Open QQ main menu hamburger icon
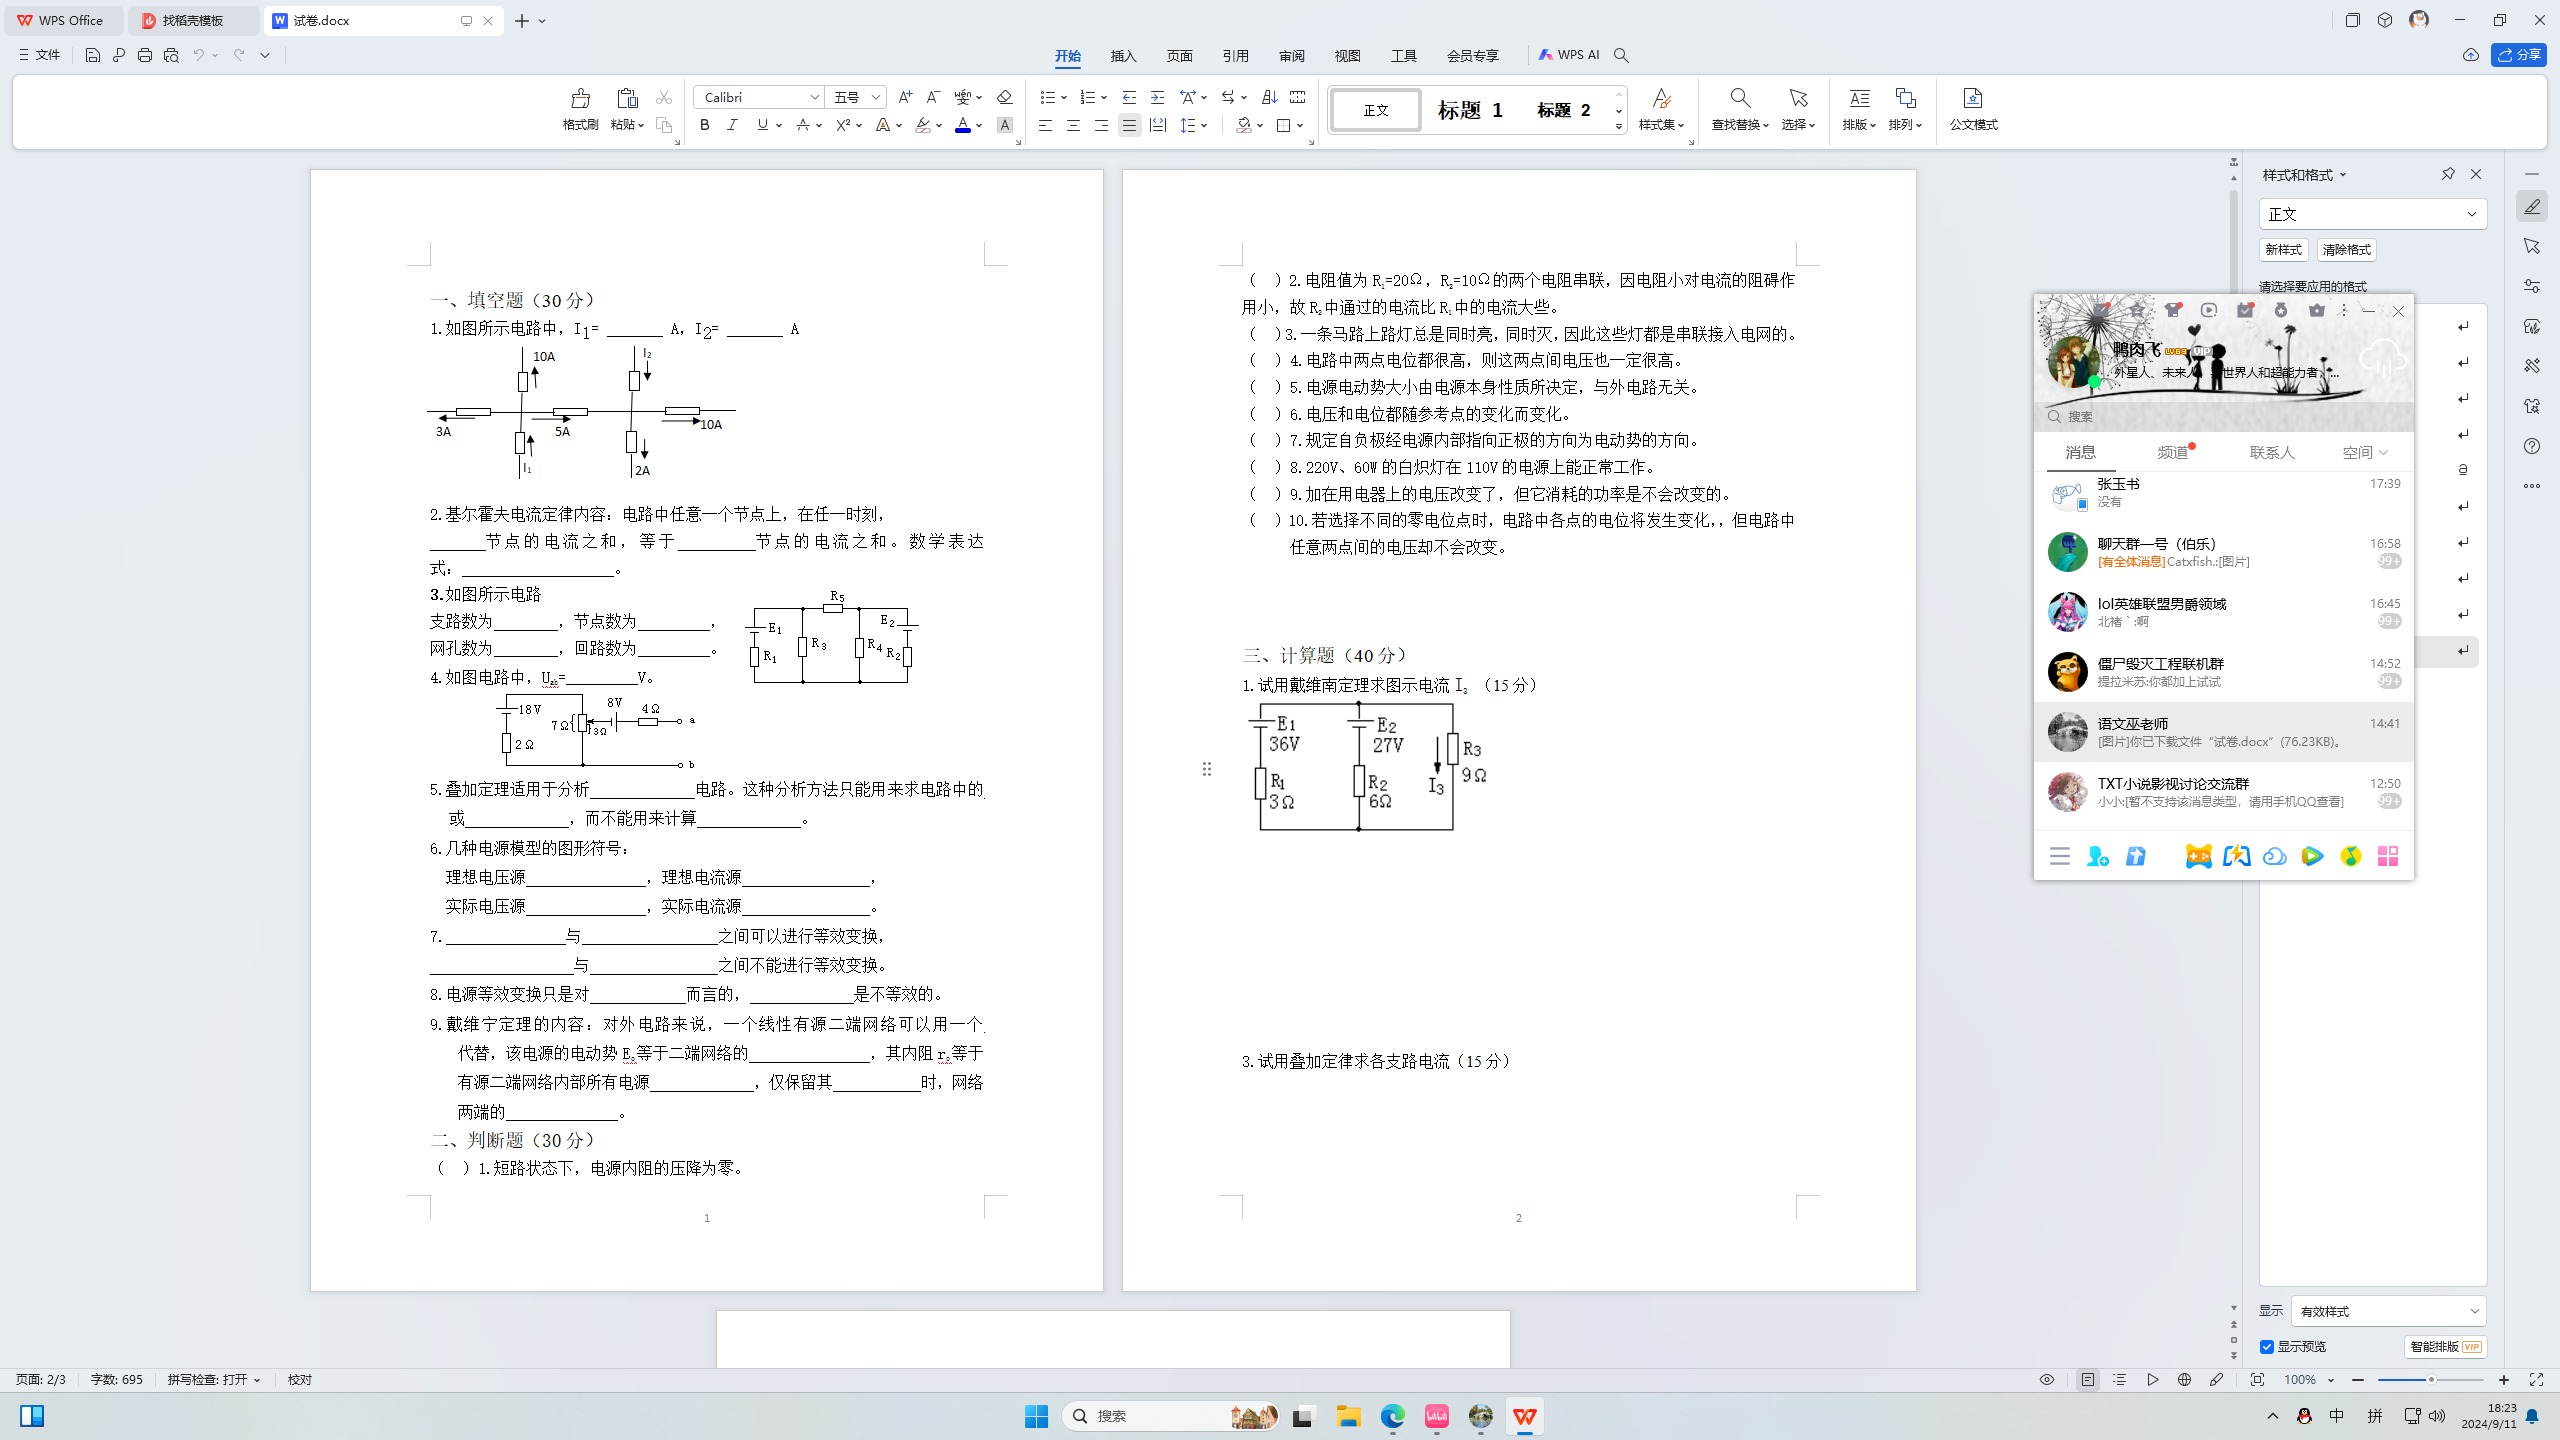Image resolution: width=2560 pixels, height=1440 pixels. tap(2059, 856)
